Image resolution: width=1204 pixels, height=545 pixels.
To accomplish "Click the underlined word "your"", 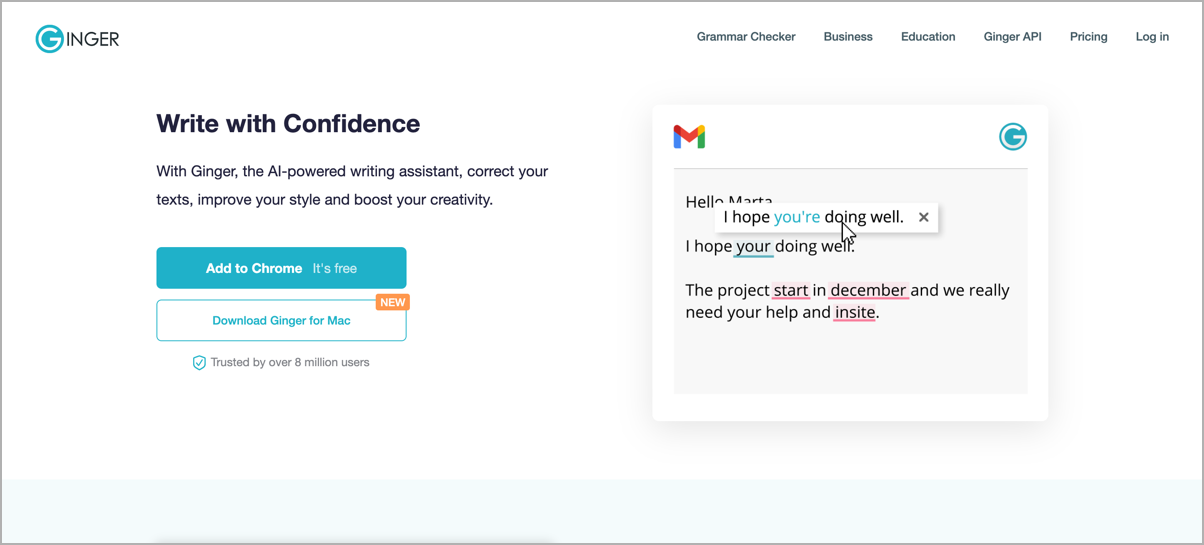I will (x=753, y=246).
